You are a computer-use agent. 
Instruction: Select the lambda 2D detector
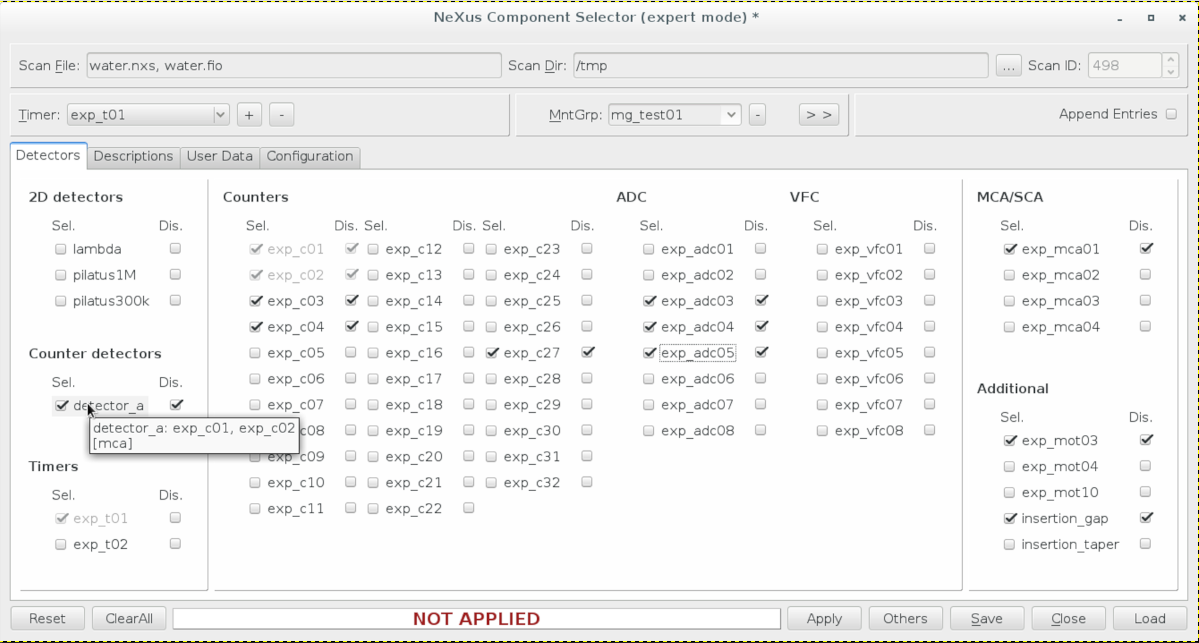pyautogui.click(x=60, y=249)
